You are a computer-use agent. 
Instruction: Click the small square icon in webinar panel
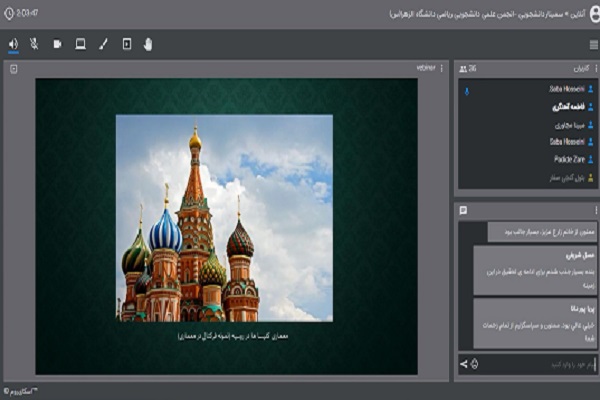point(14,69)
